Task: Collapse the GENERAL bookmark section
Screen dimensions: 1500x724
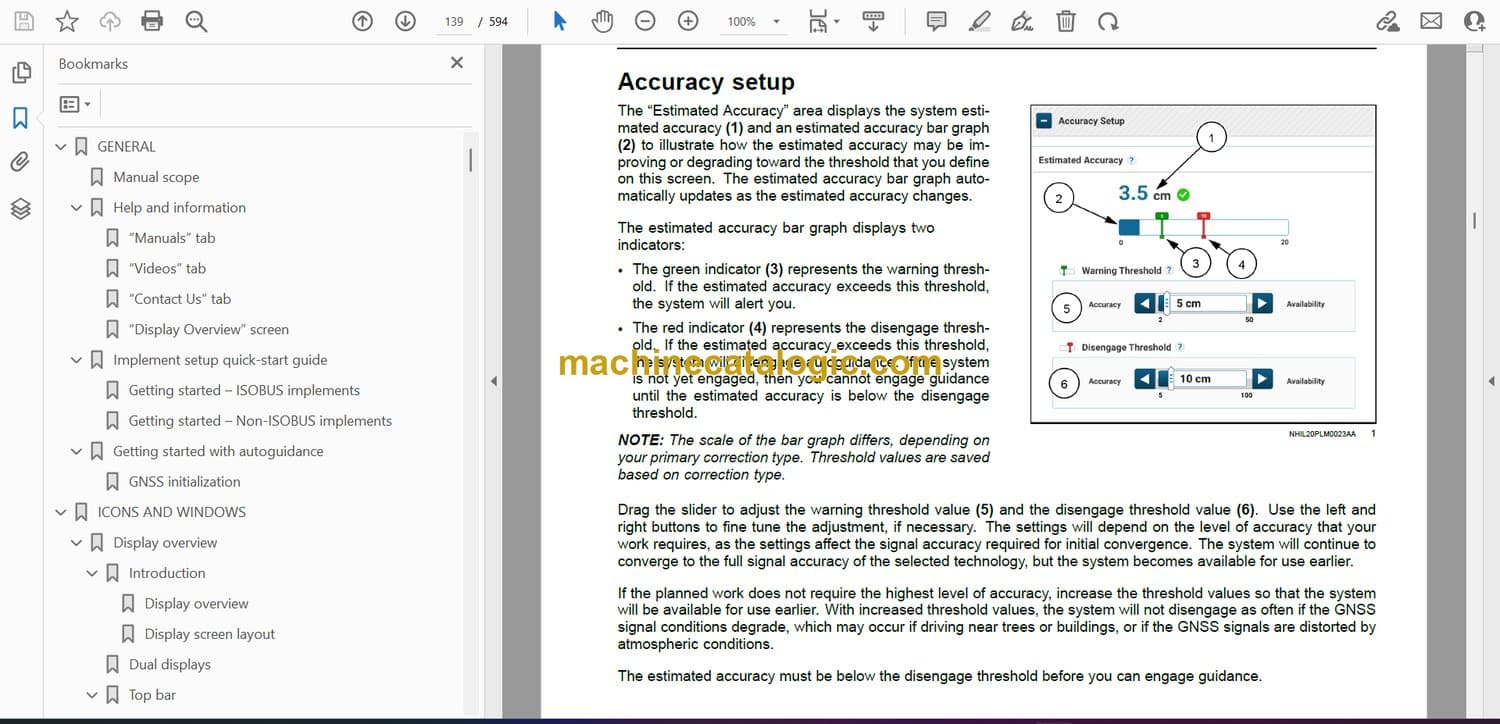Action: coord(61,147)
